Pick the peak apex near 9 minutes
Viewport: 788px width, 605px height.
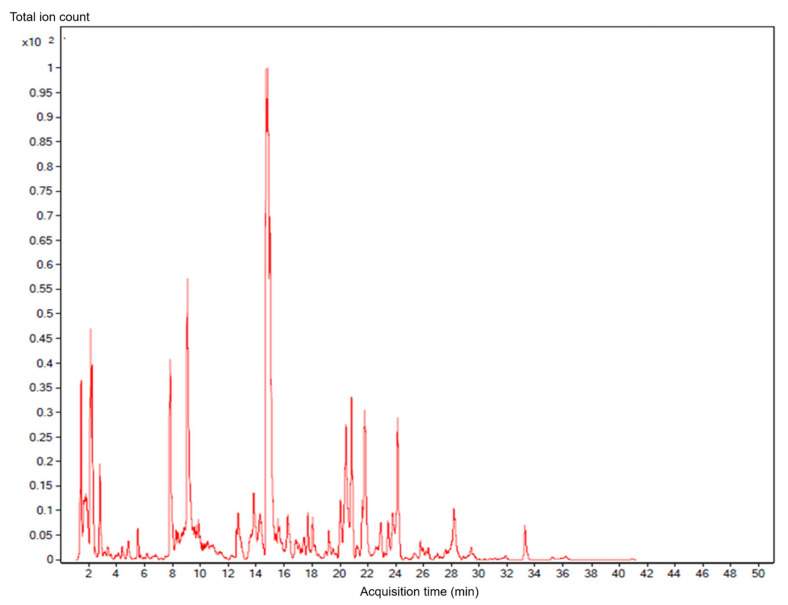(187, 279)
